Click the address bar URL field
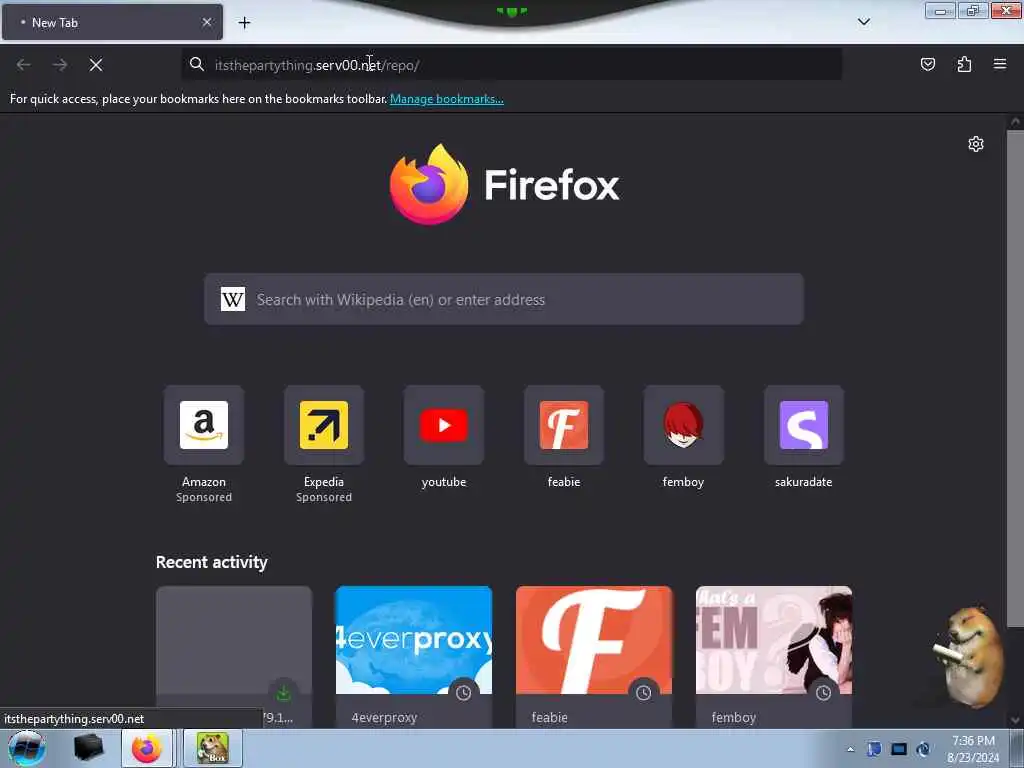This screenshot has width=1024, height=768. [511, 65]
